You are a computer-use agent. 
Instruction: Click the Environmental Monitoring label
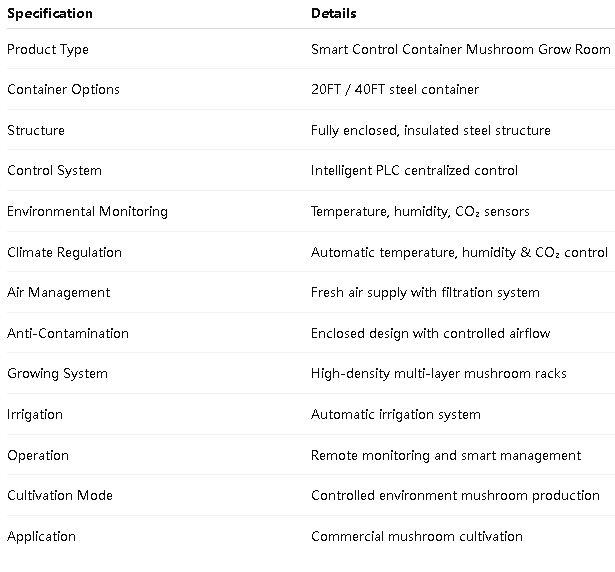(x=87, y=212)
